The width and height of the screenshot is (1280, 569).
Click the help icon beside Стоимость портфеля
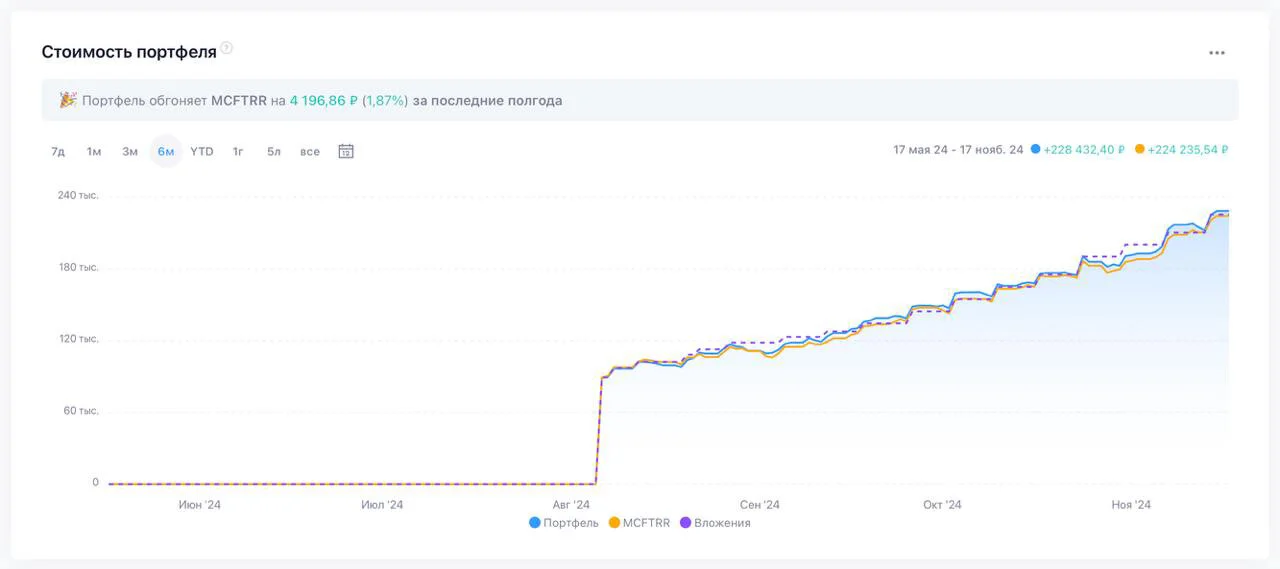[x=227, y=47]
